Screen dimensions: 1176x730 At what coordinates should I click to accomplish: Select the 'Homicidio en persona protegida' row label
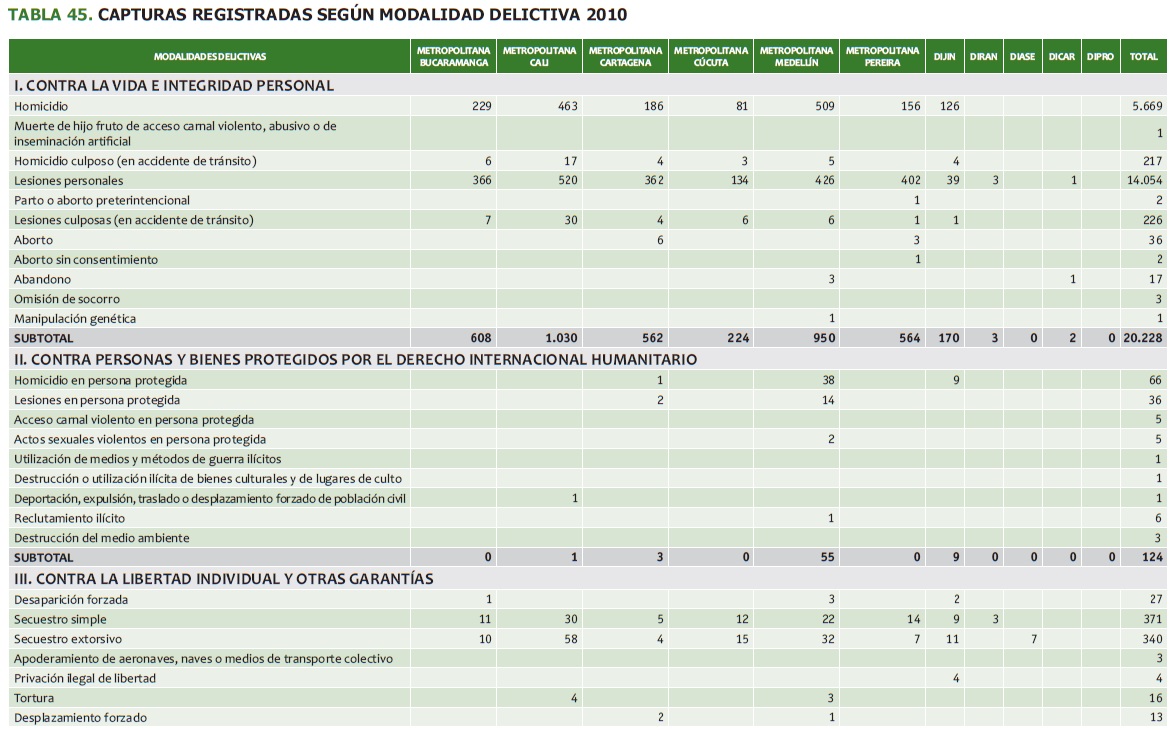100,380
